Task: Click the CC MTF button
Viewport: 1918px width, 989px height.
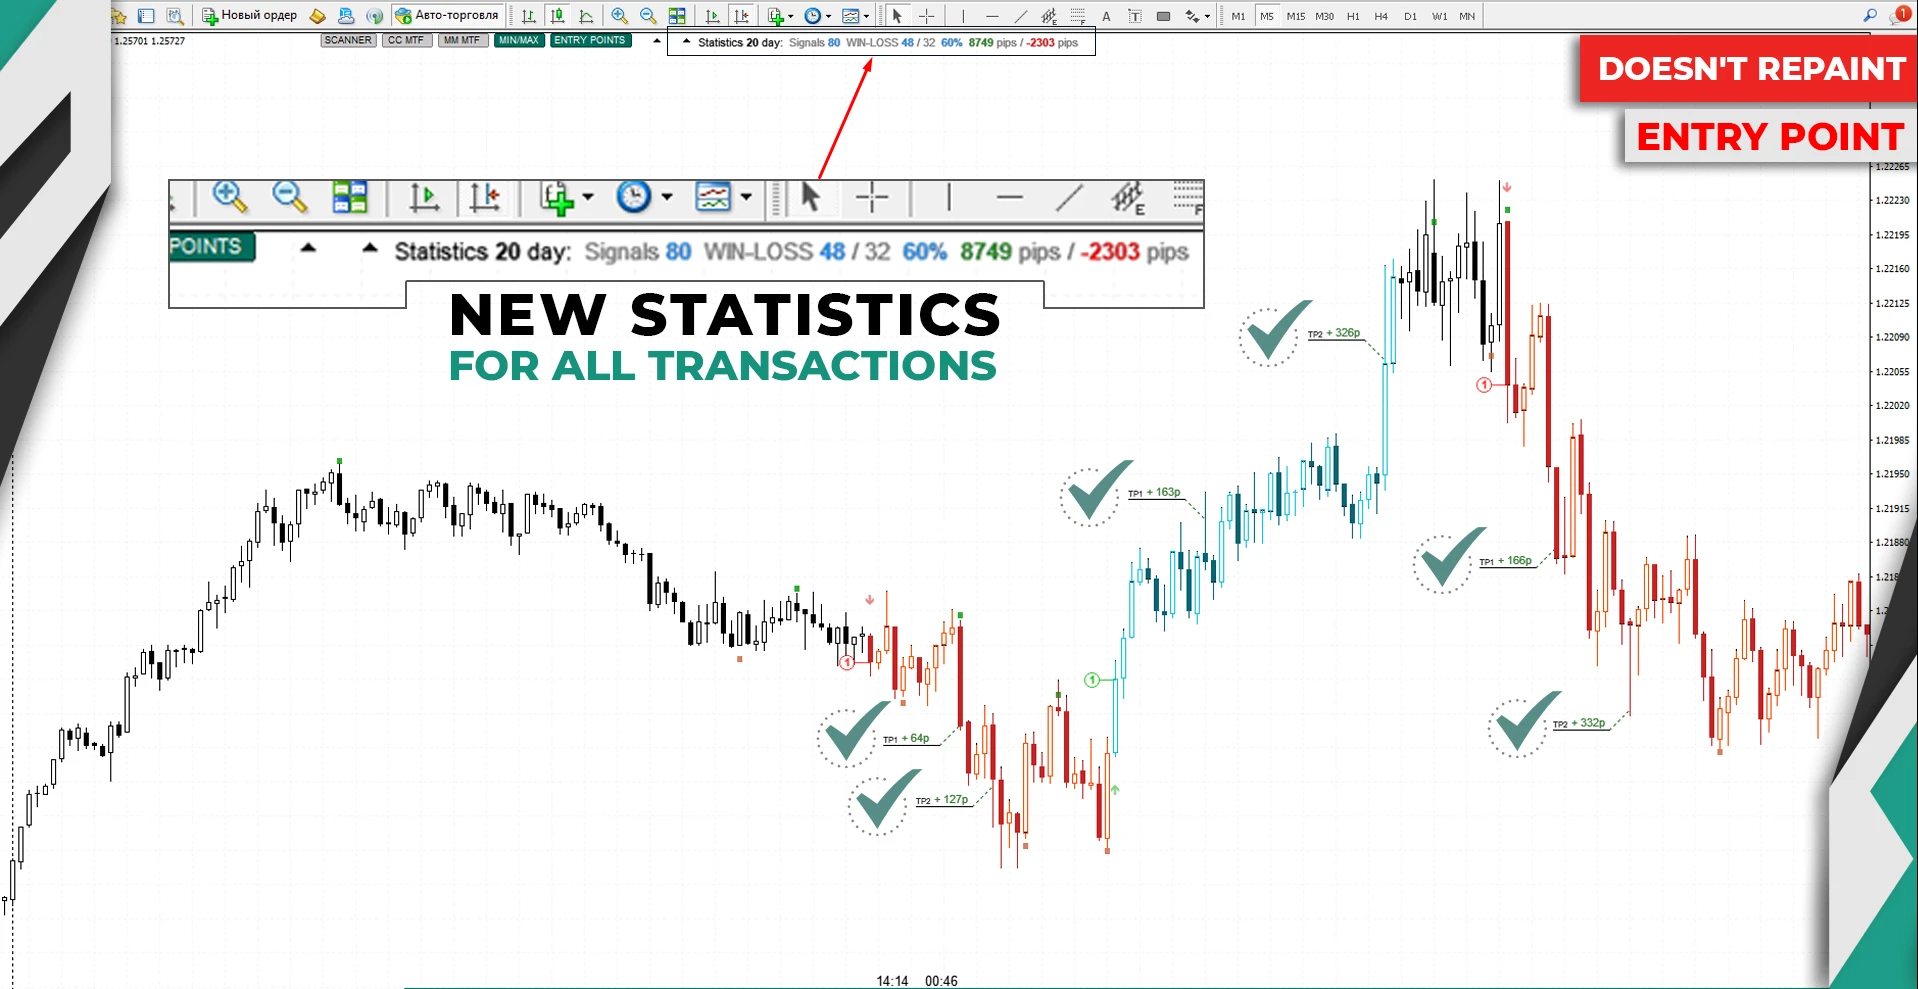Action: tap(406, 40)
